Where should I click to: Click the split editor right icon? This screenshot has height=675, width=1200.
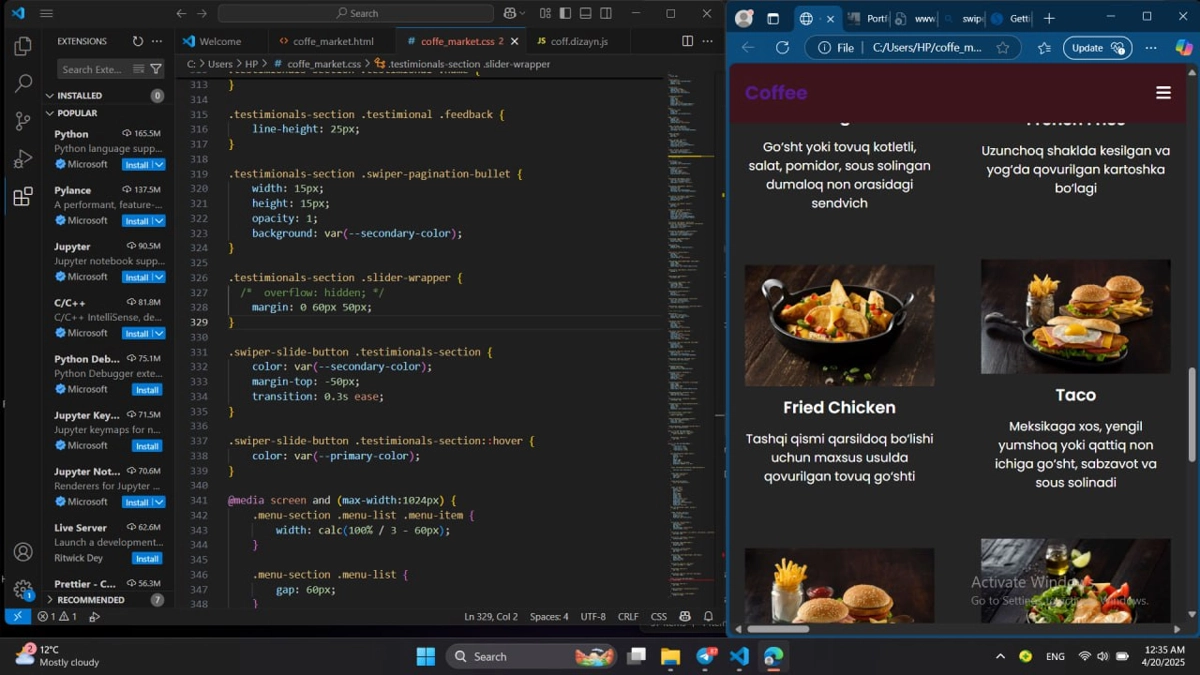pyautogui.click(x=687, y=41)
